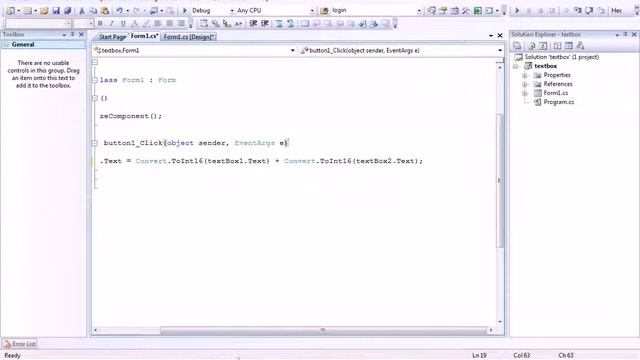The image size is (640, 360).
Task: Open the Debug configuration dropdown
Action: point(232,11)
